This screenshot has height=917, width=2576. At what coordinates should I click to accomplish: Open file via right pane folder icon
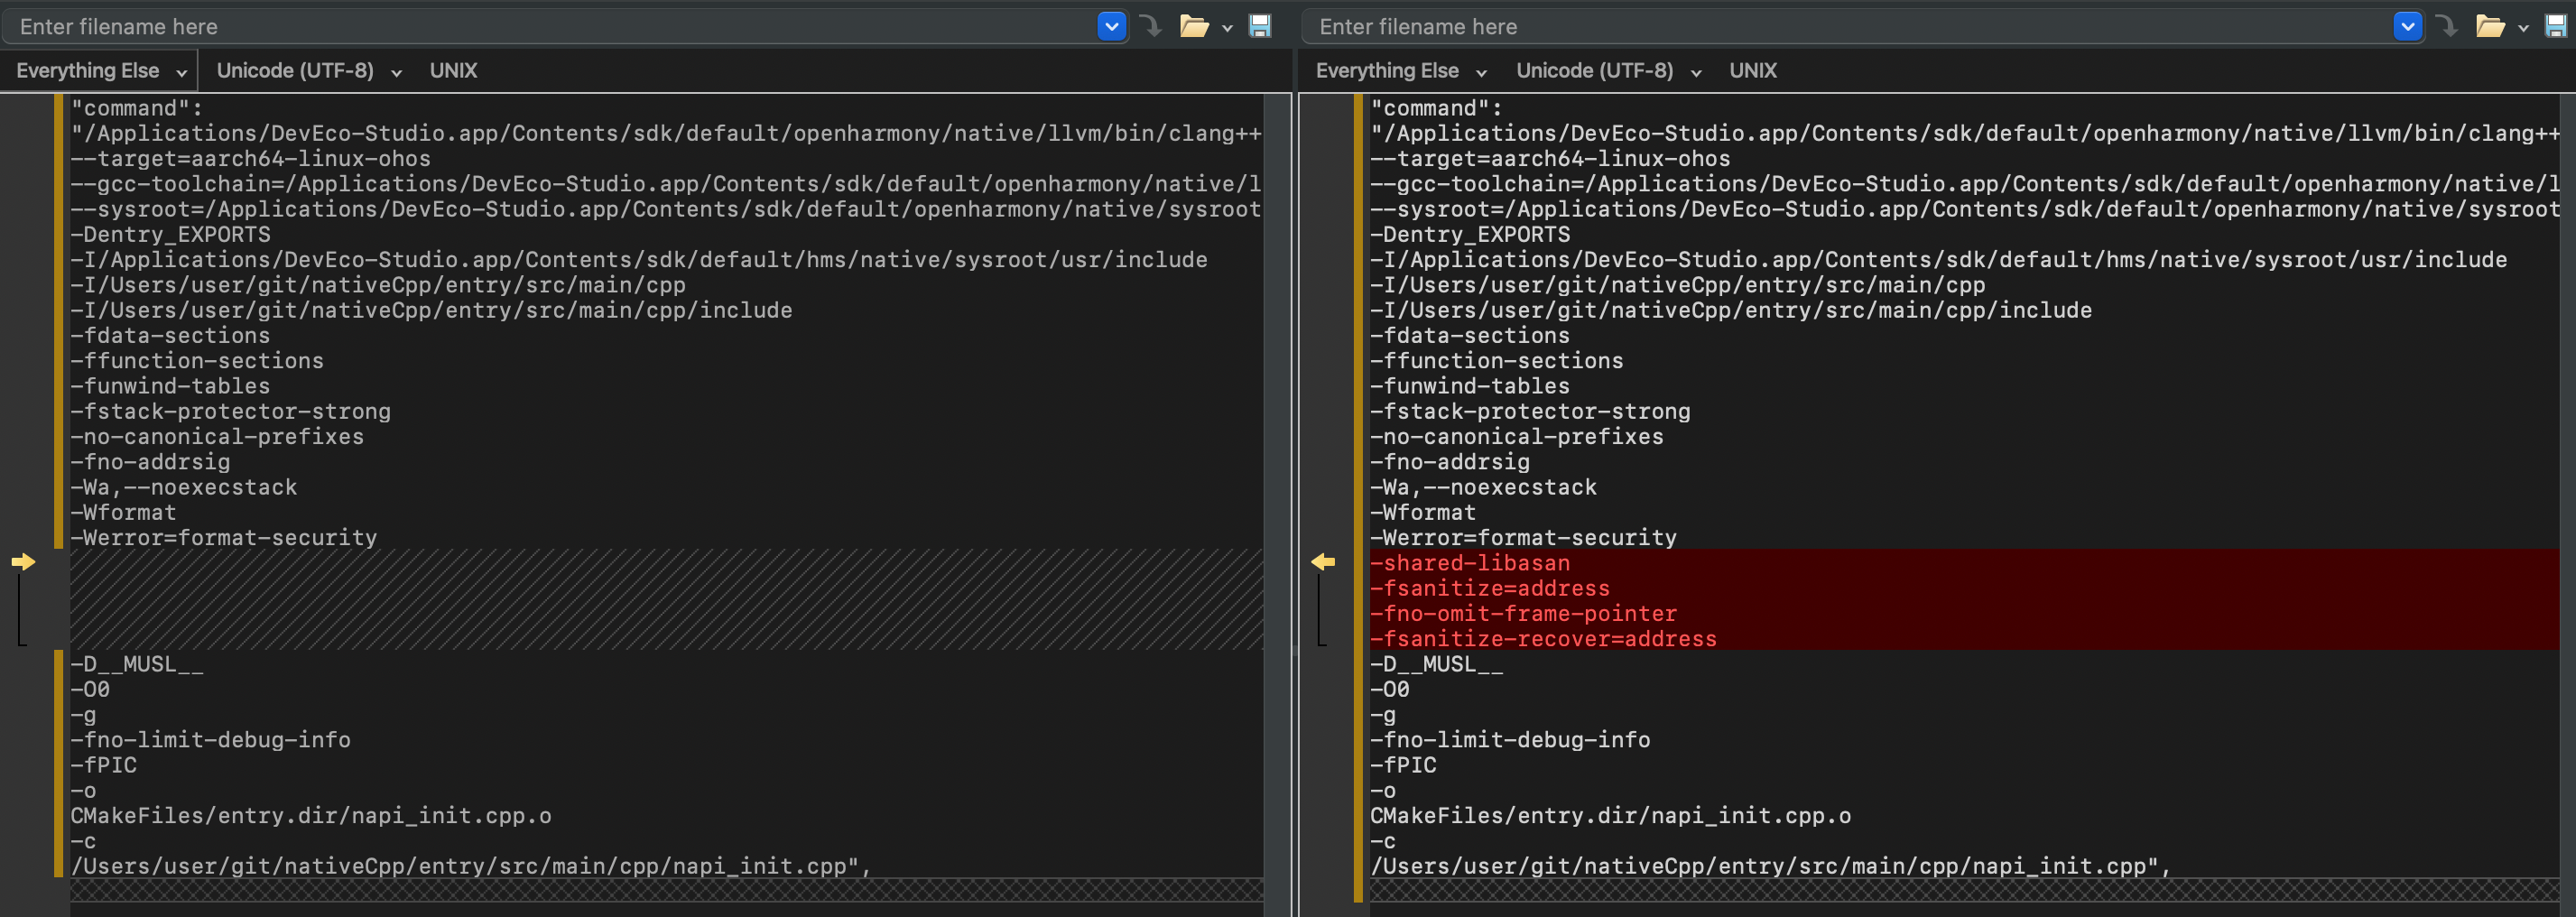click(2489, 26)
